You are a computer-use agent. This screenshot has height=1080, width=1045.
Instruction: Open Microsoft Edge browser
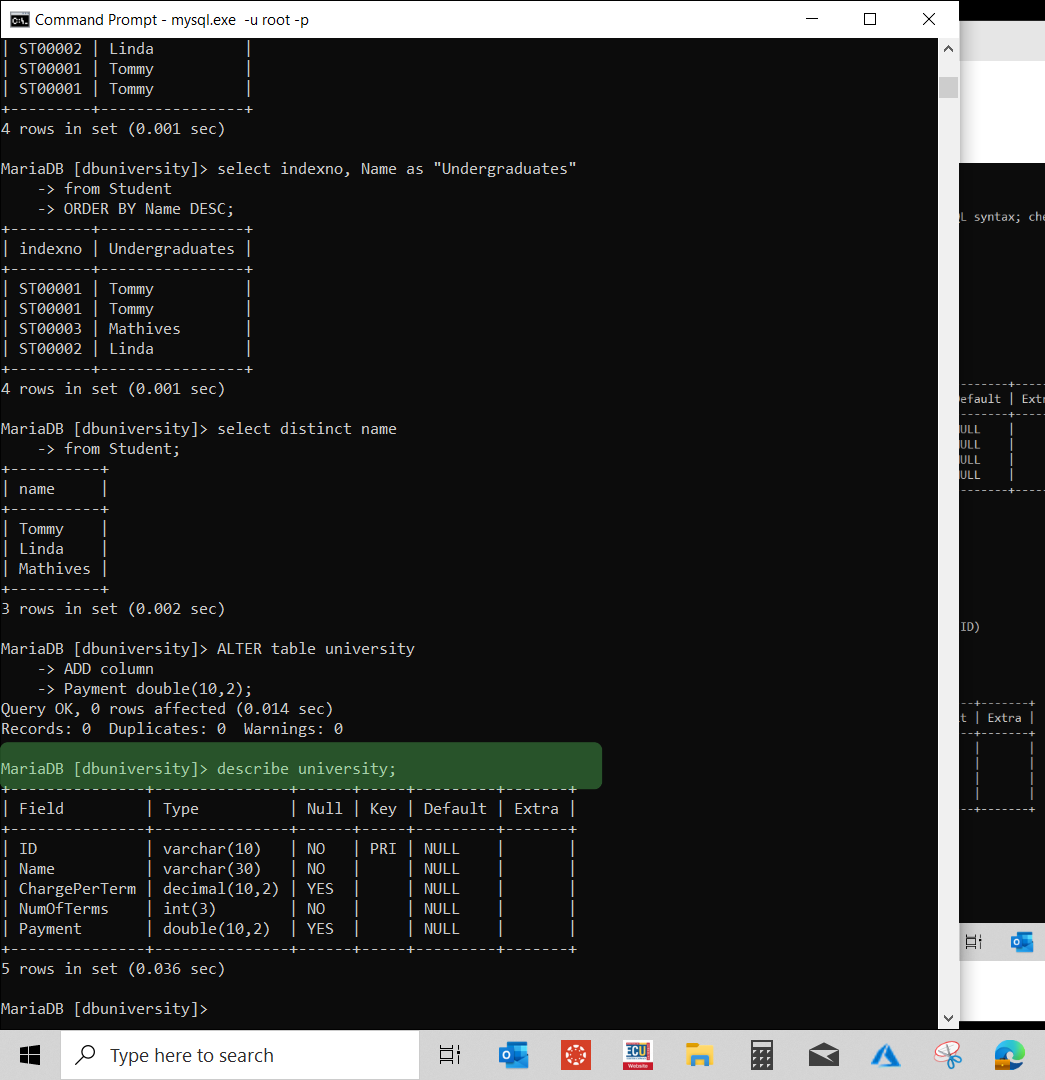point(1009,1055)
